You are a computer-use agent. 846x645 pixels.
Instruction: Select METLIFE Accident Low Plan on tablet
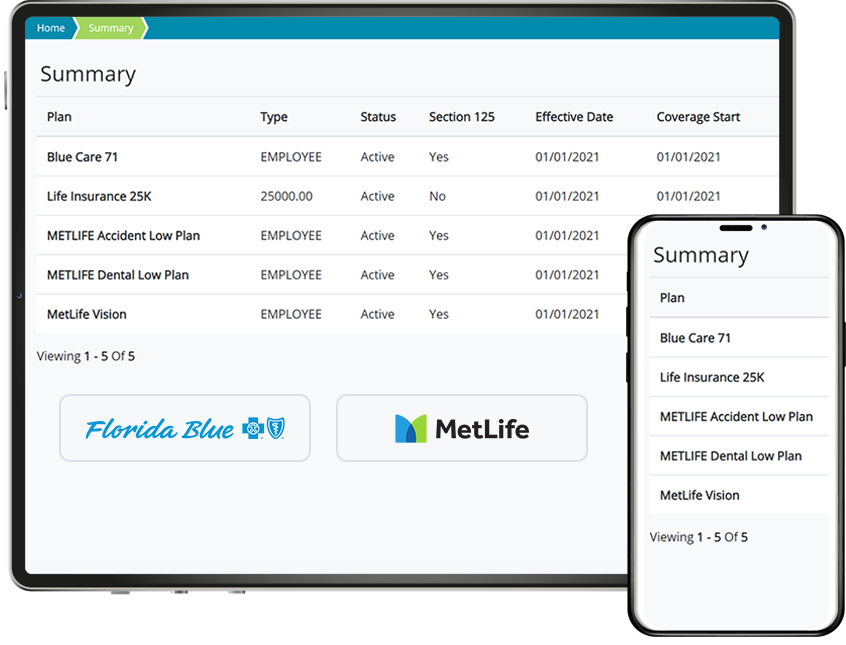click(123, 235)
